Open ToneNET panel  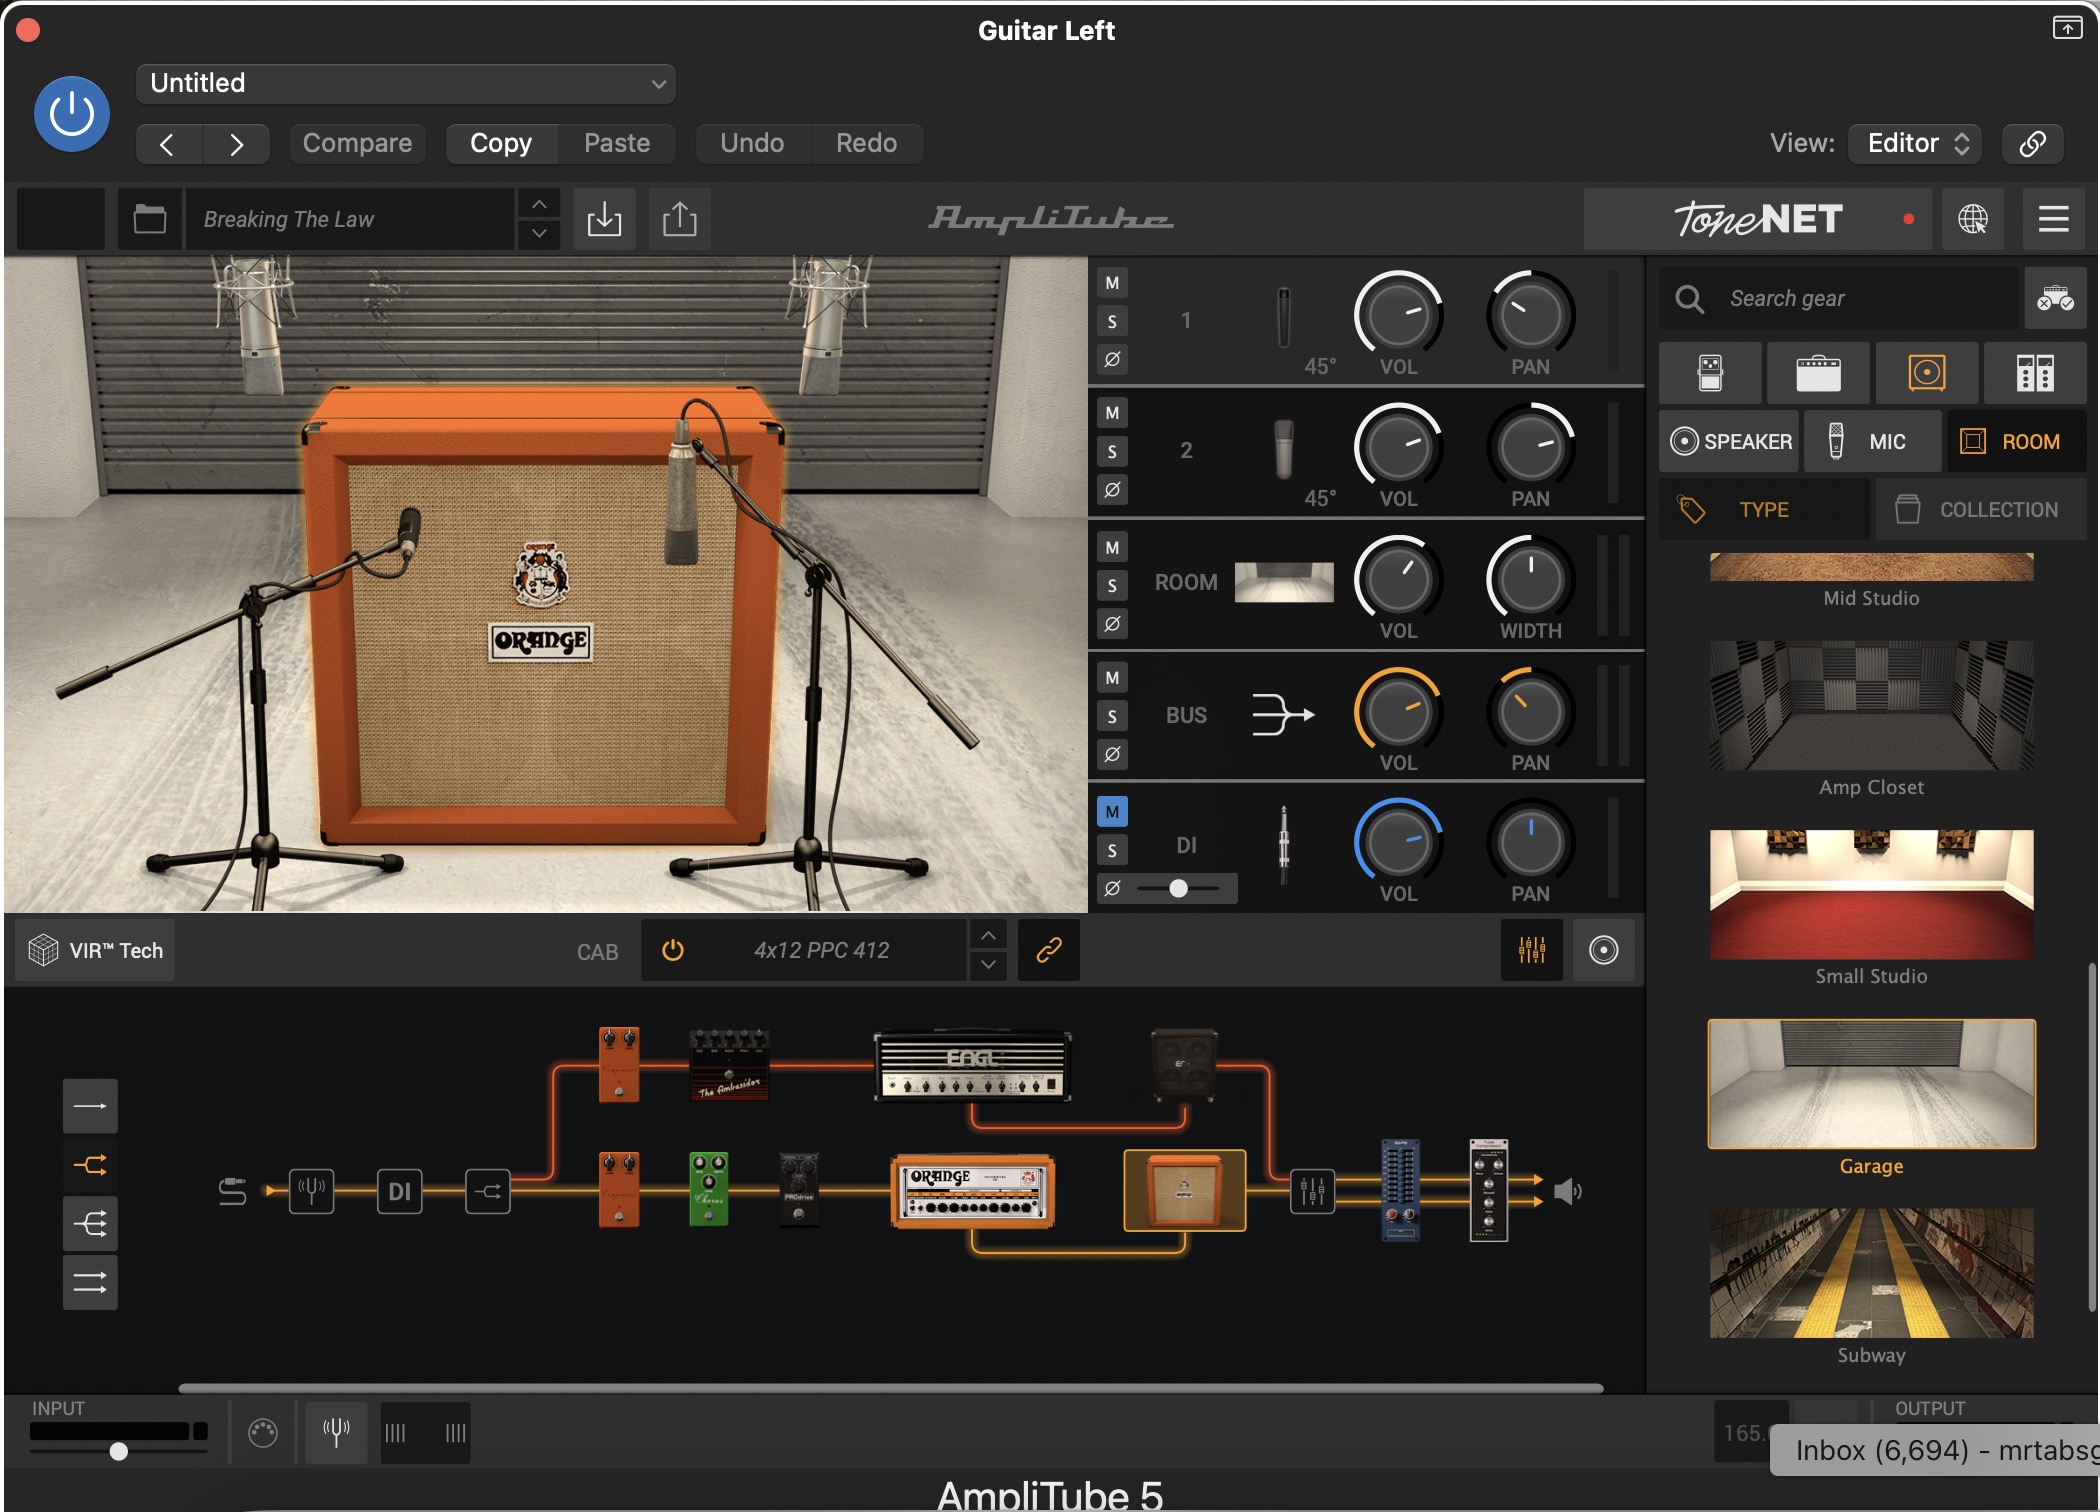[x=1760, y=218]
